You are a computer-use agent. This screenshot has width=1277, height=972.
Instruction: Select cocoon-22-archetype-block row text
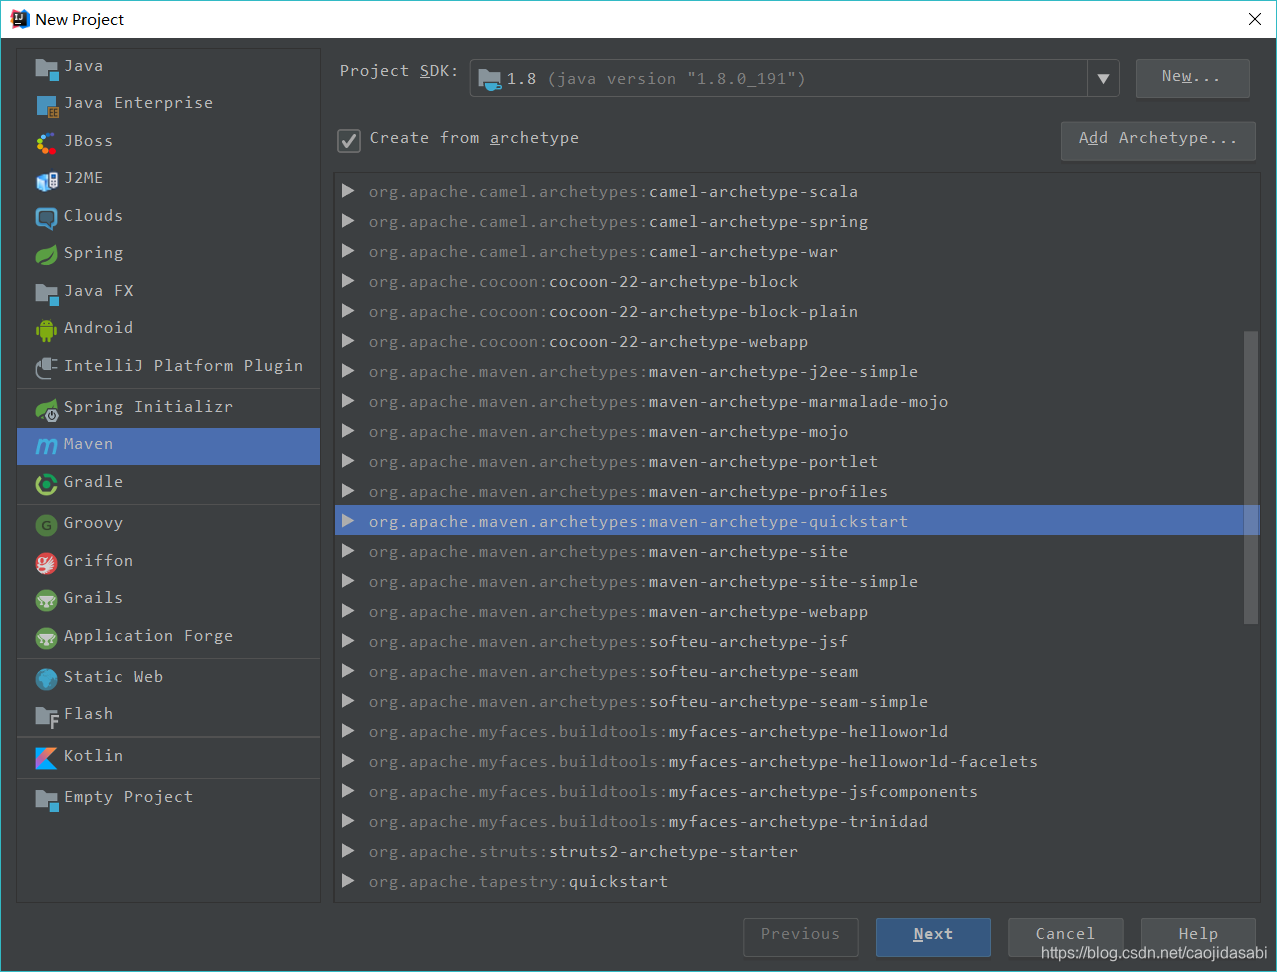click(584, 282)
